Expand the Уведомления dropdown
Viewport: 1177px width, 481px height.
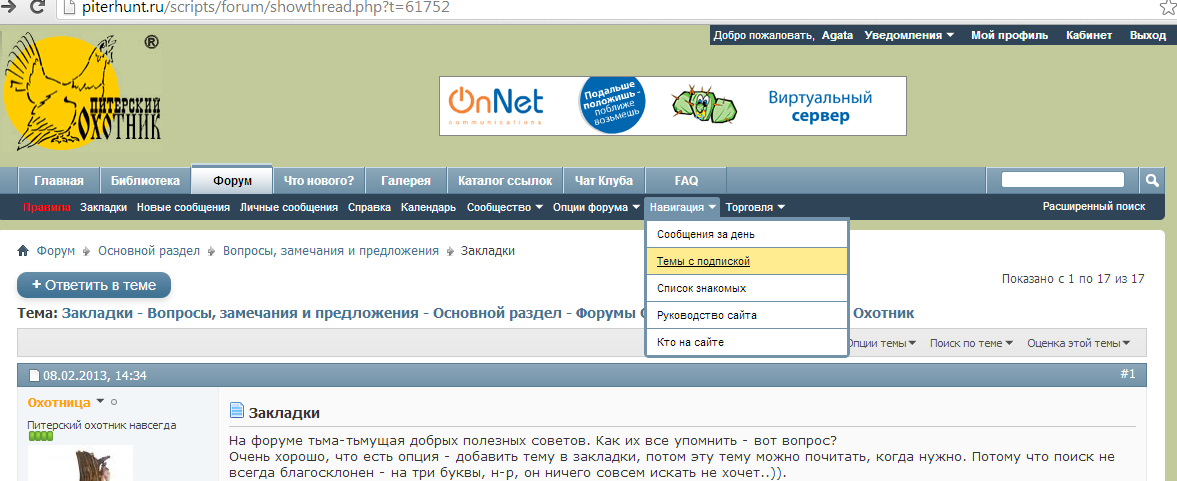tap(908, 35)
